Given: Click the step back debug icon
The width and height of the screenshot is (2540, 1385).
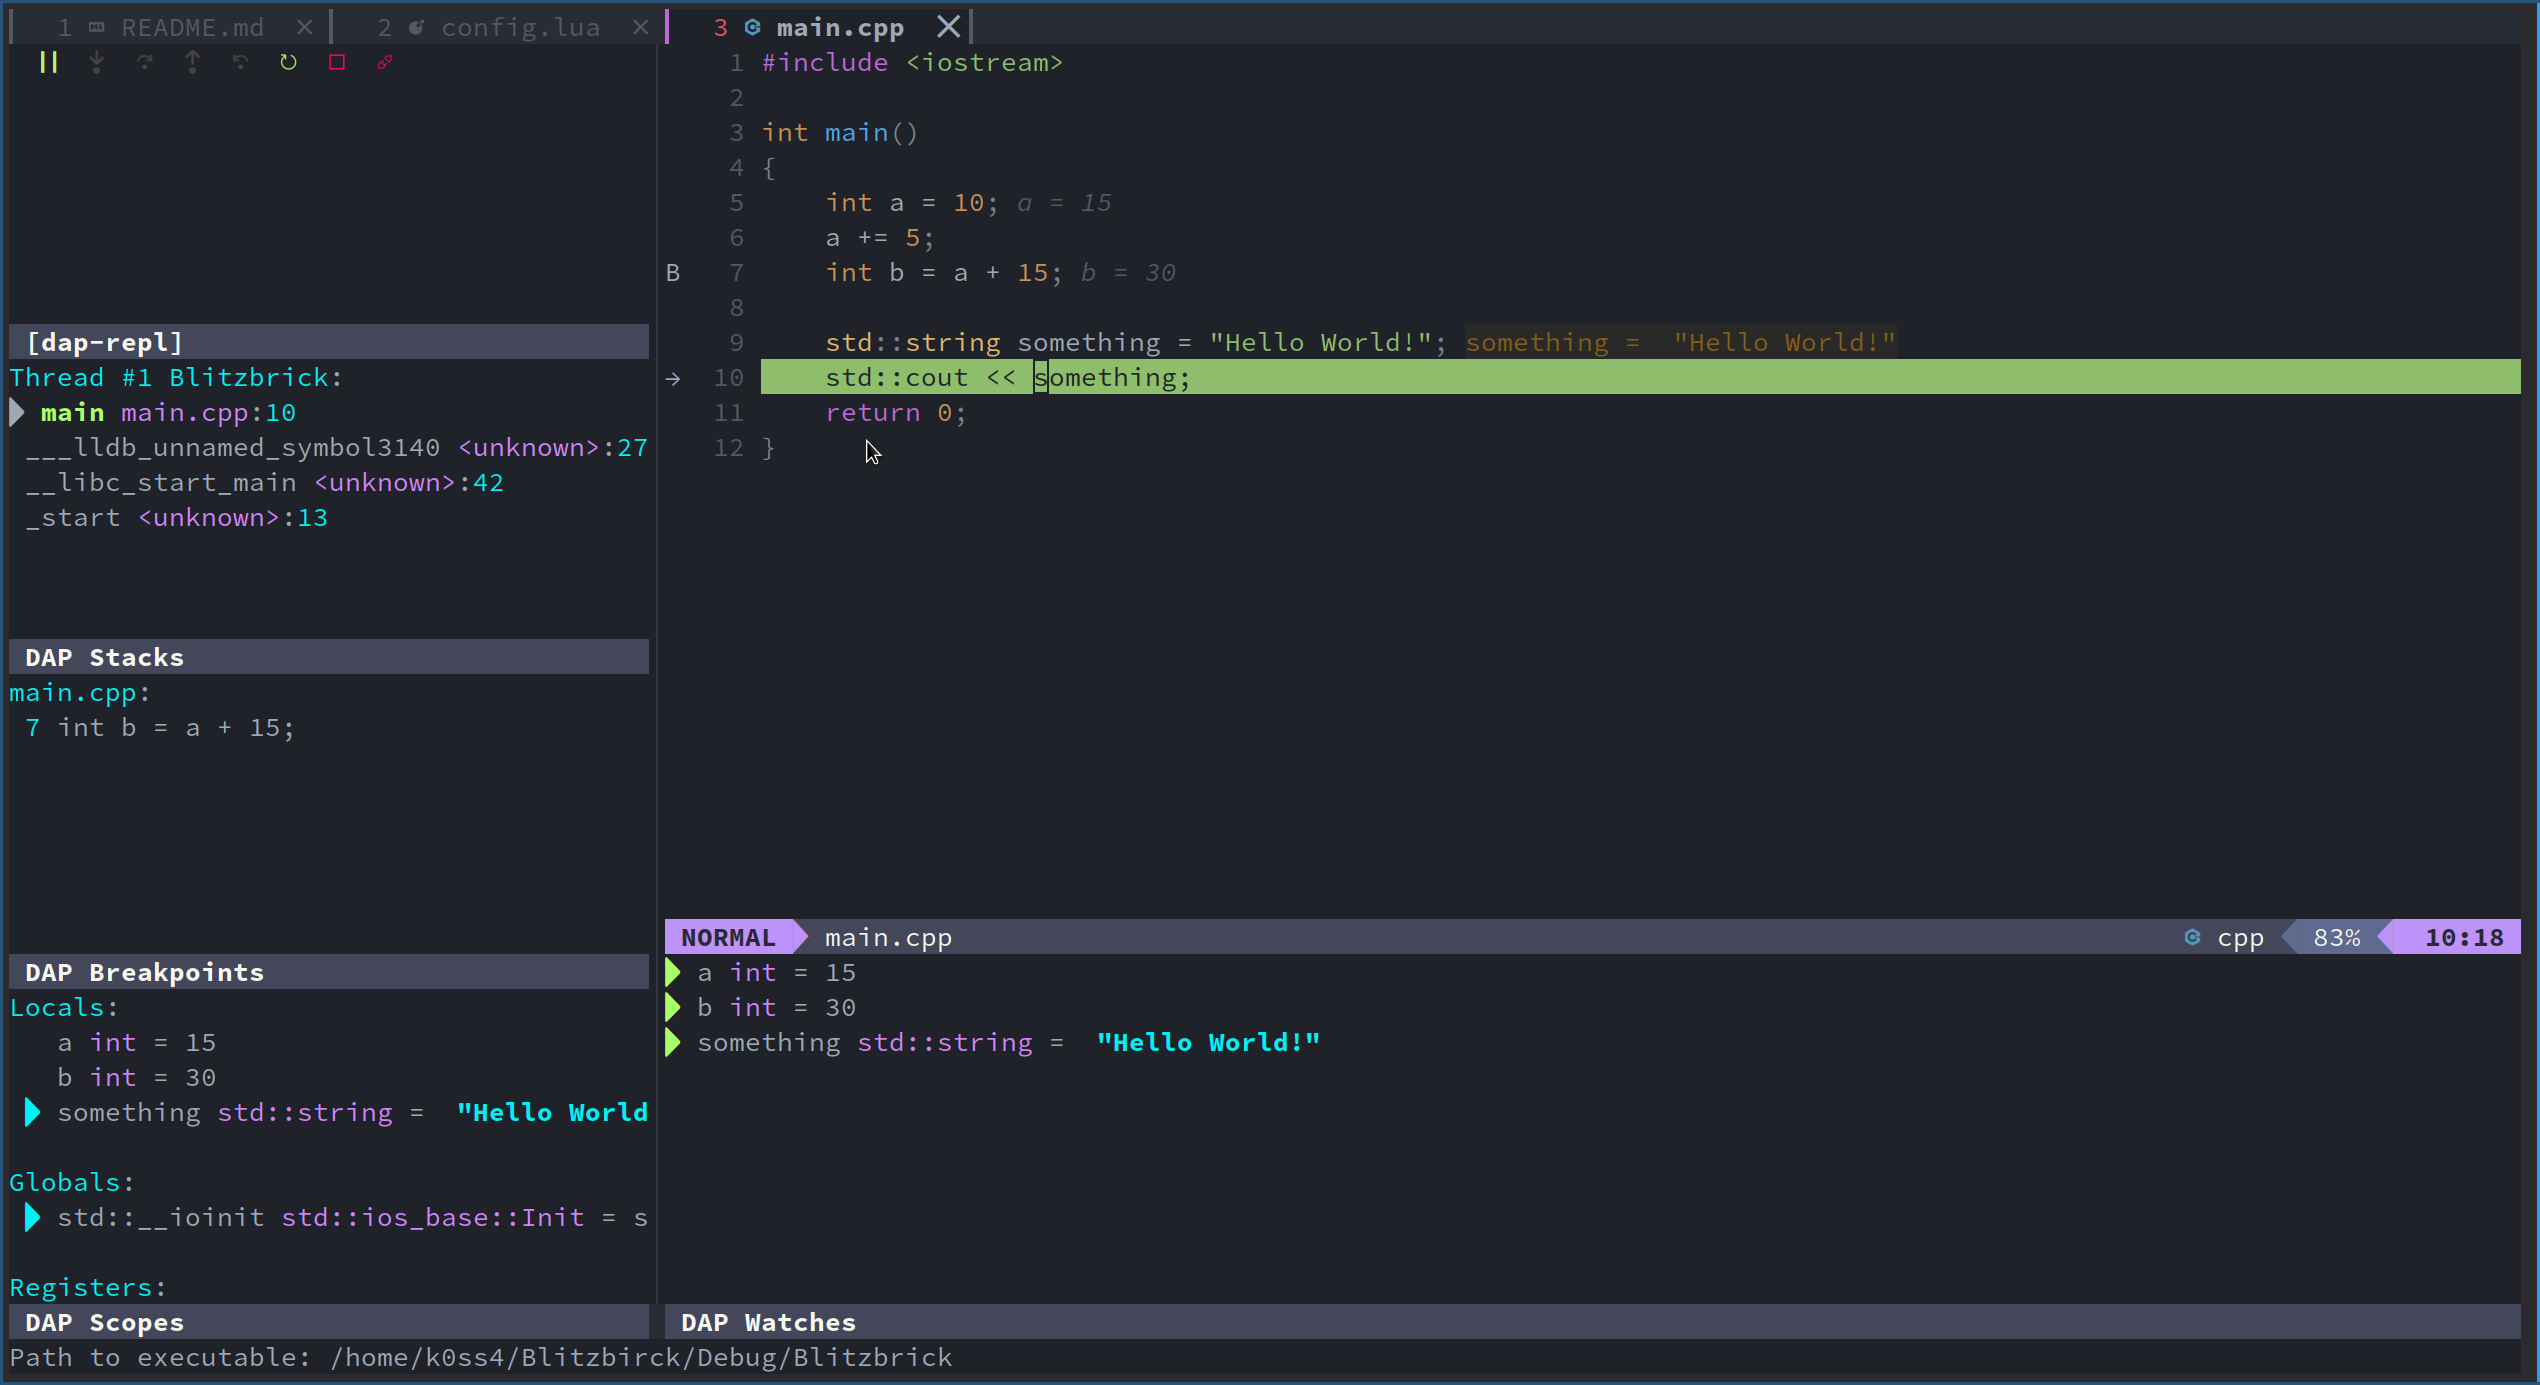Looking at the screenshot, I should (x=240, y=62).
